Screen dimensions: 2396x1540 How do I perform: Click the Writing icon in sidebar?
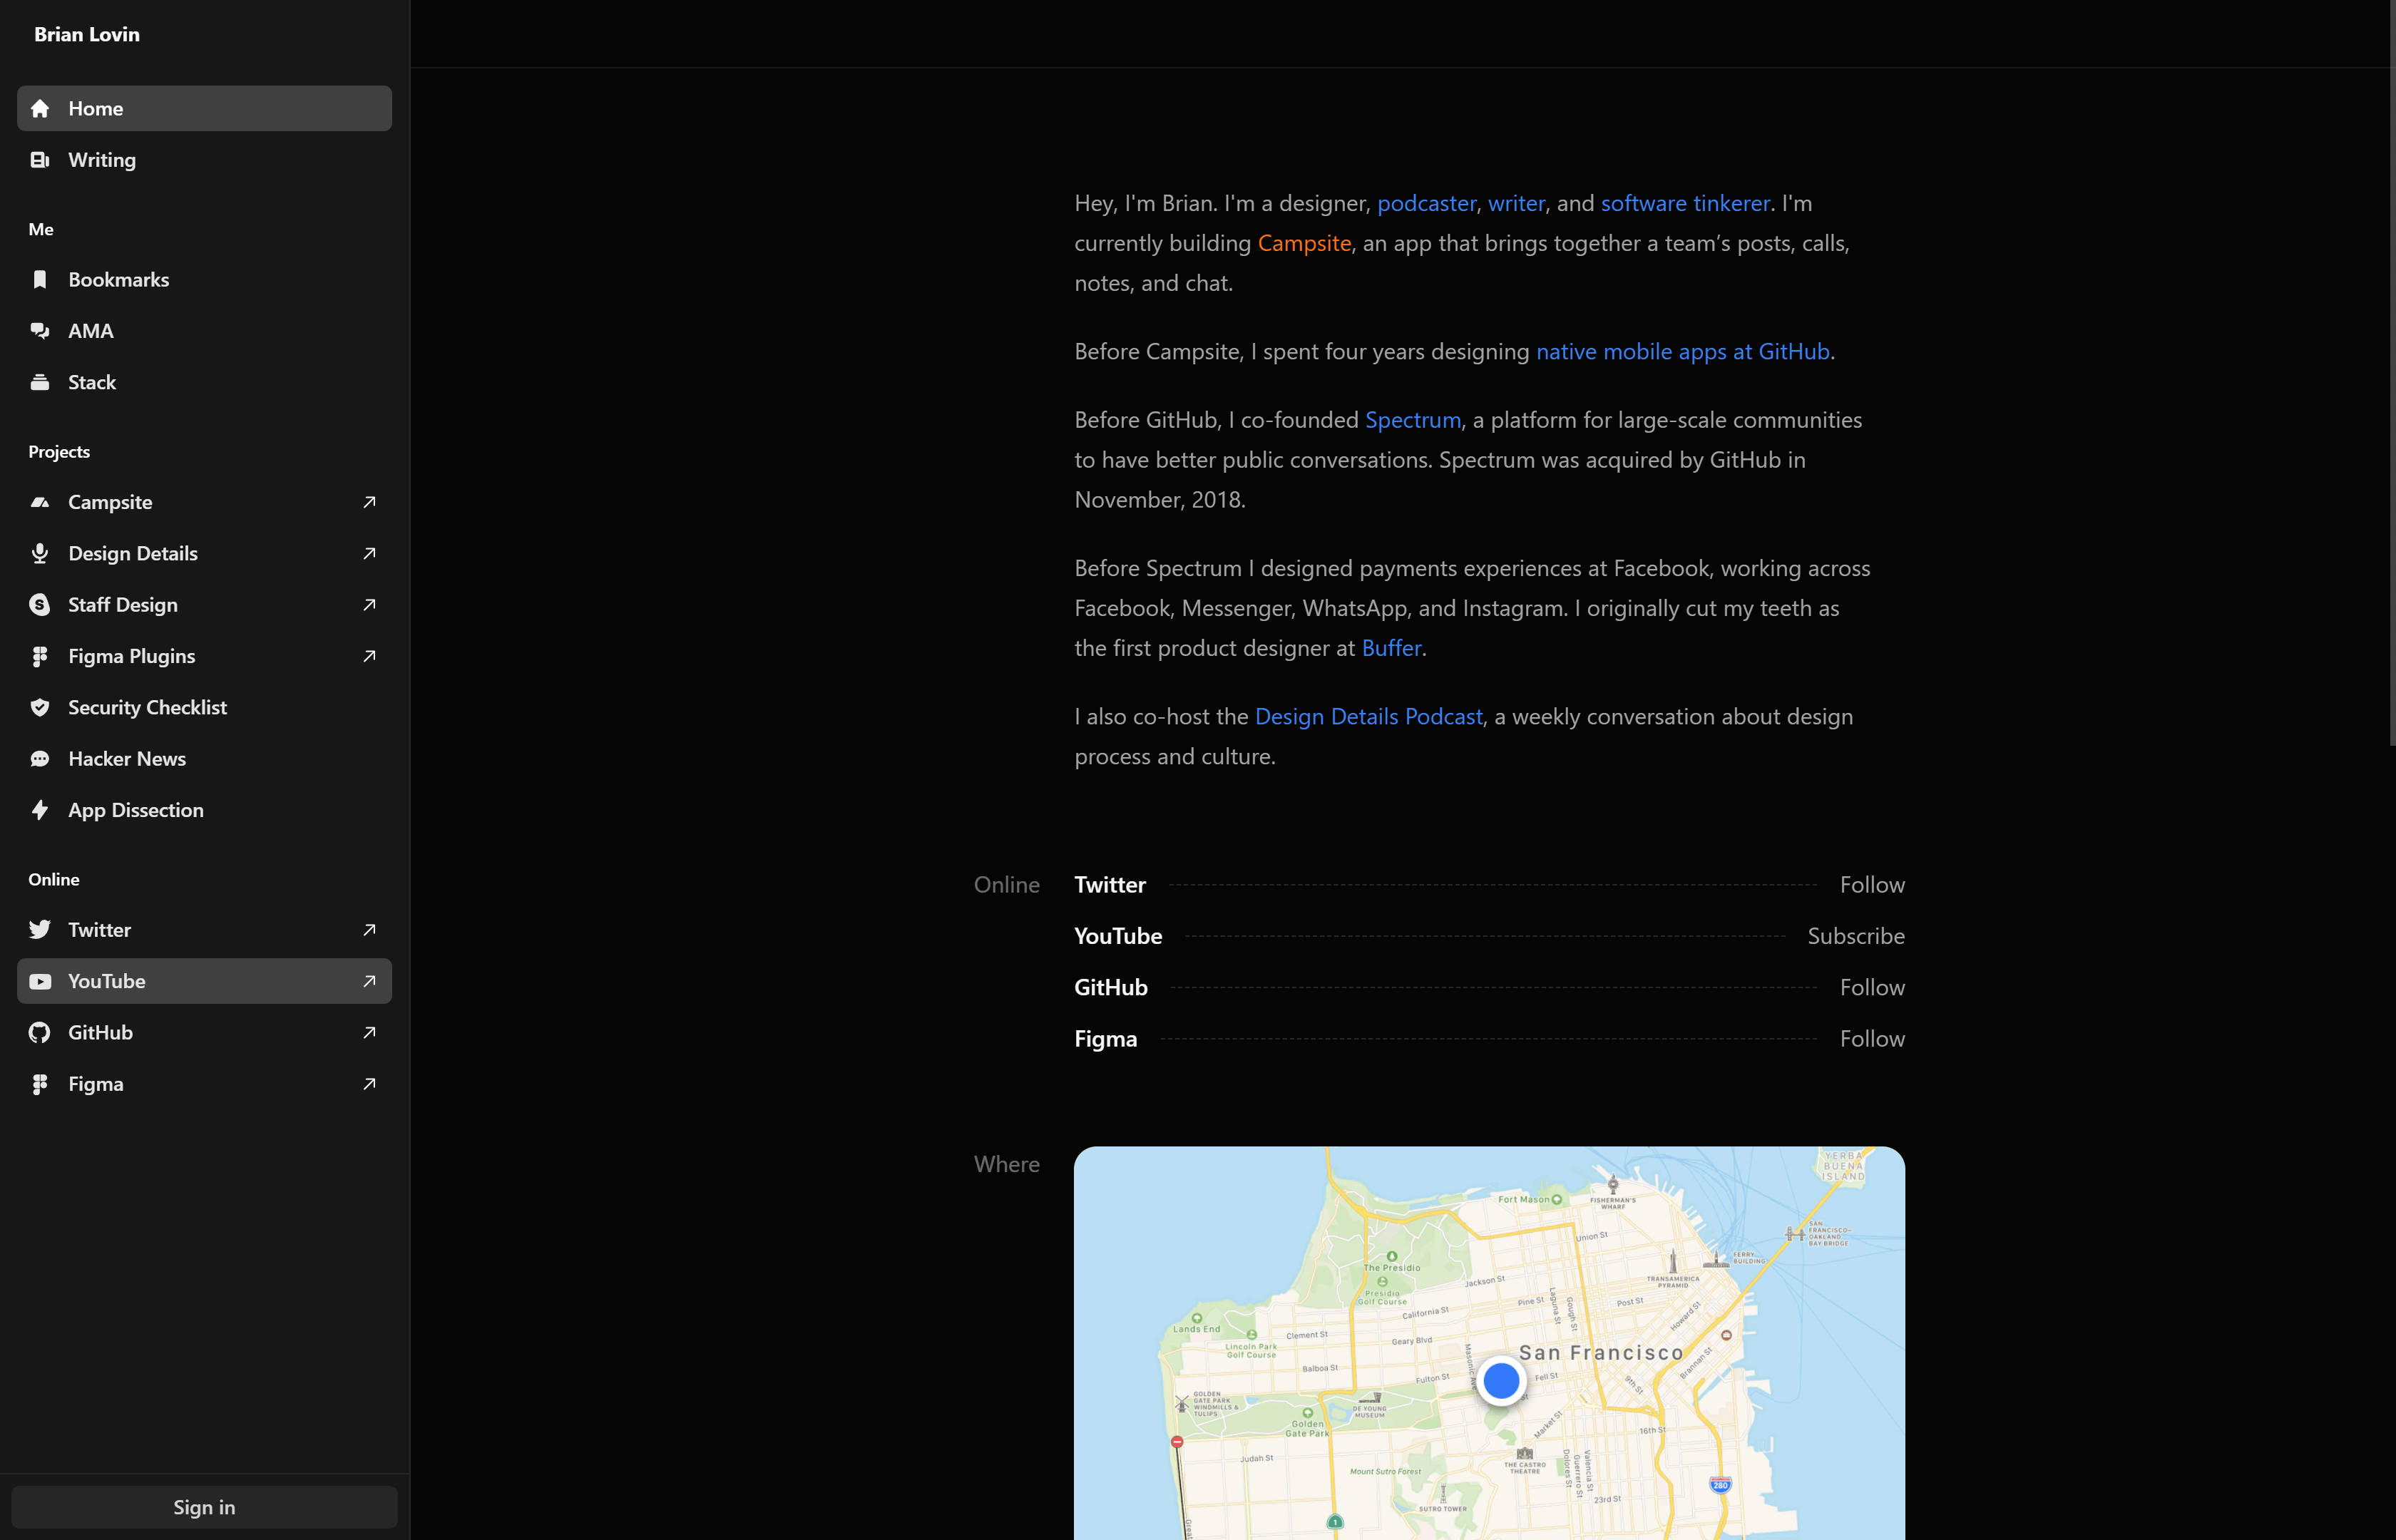[40, 160]
